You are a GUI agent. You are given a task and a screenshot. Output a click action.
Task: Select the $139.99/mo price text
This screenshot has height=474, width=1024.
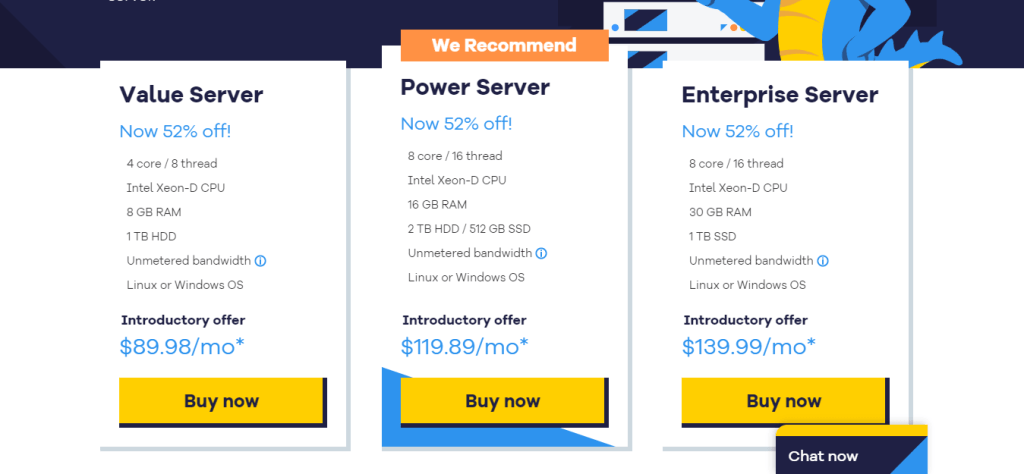[x=748, y=347]
